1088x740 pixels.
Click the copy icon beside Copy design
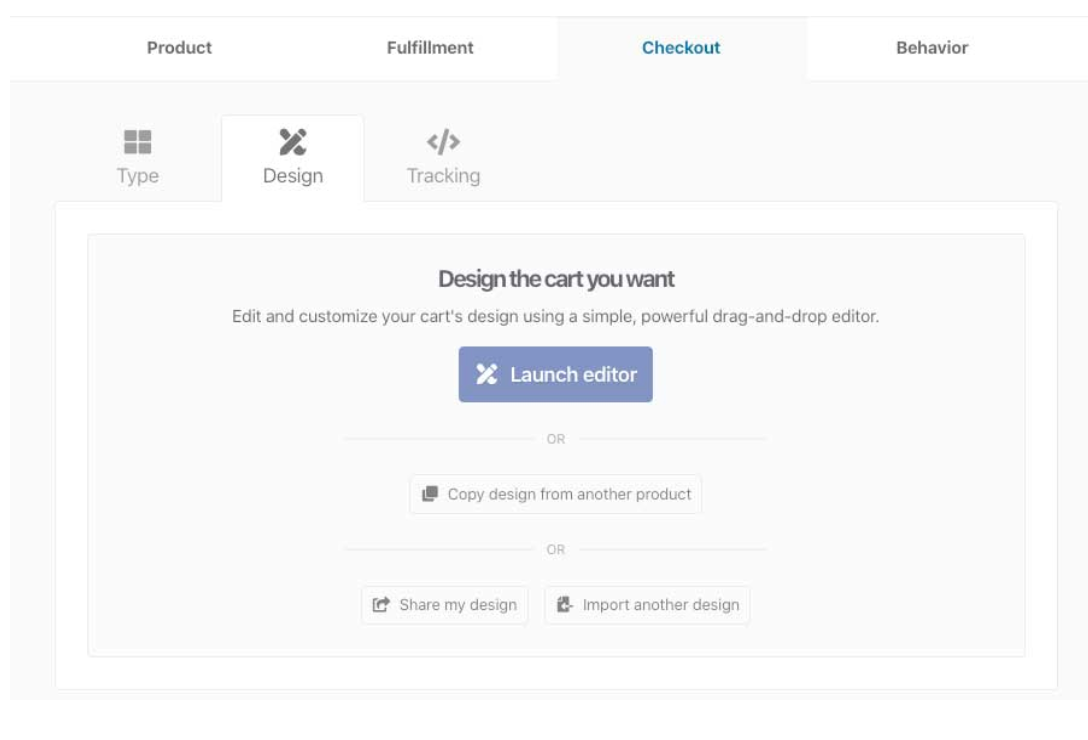pos(430,494)
